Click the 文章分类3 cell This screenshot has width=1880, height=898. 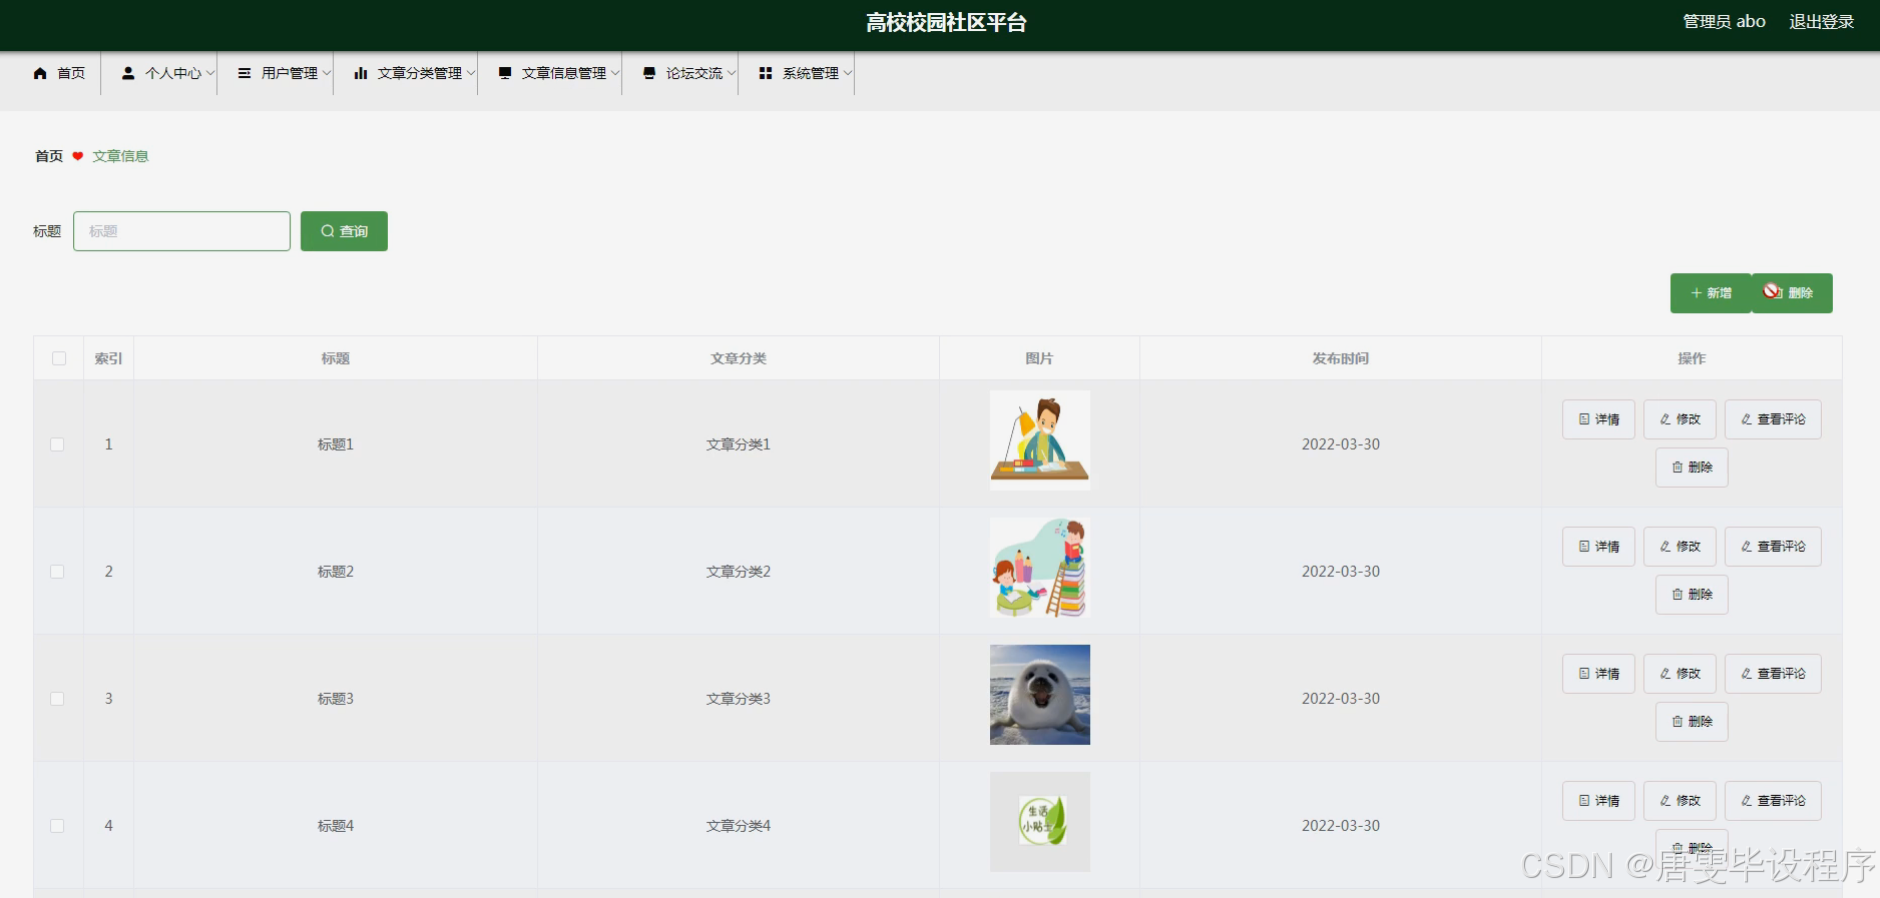coord(738,698)
